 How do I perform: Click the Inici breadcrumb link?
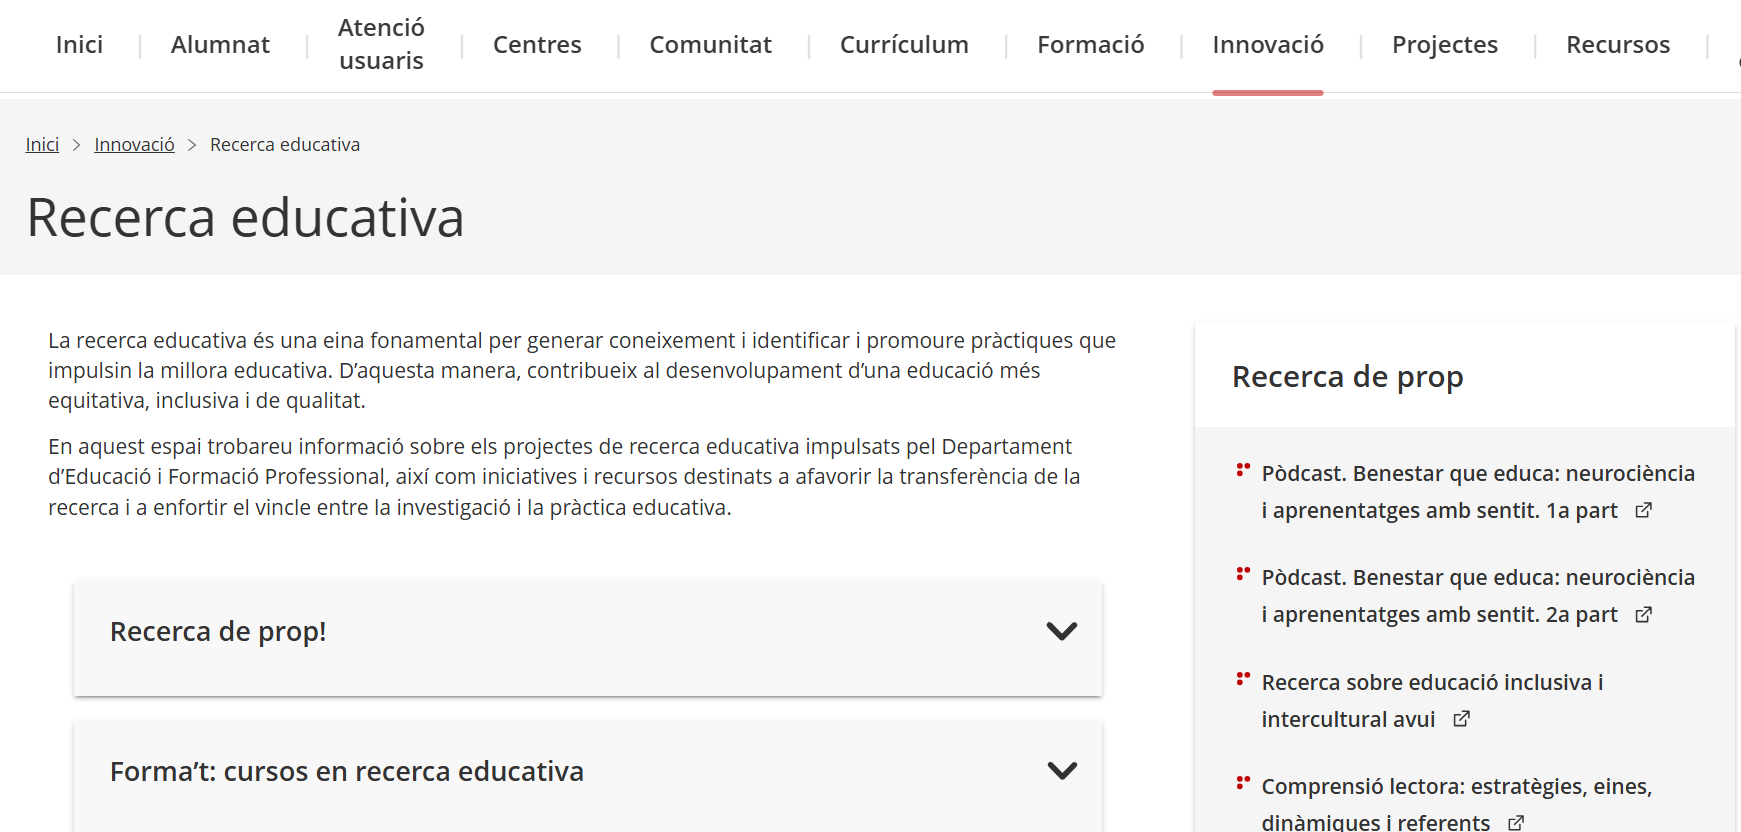[x=42, y=145]
